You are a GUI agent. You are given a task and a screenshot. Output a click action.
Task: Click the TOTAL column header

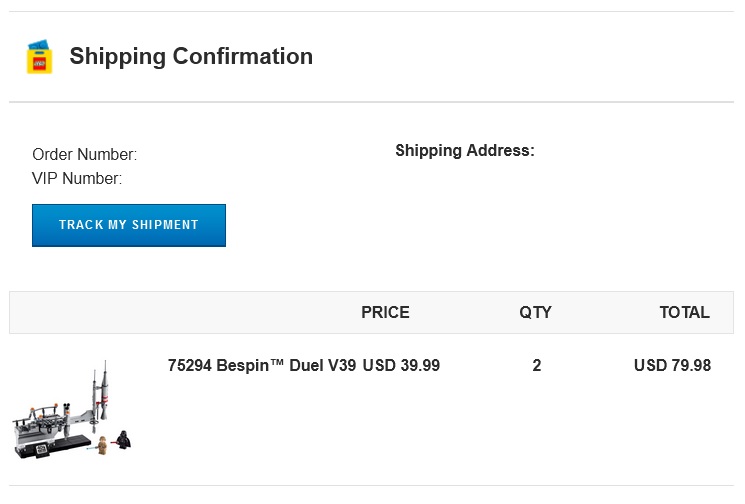tap(684, 312)
